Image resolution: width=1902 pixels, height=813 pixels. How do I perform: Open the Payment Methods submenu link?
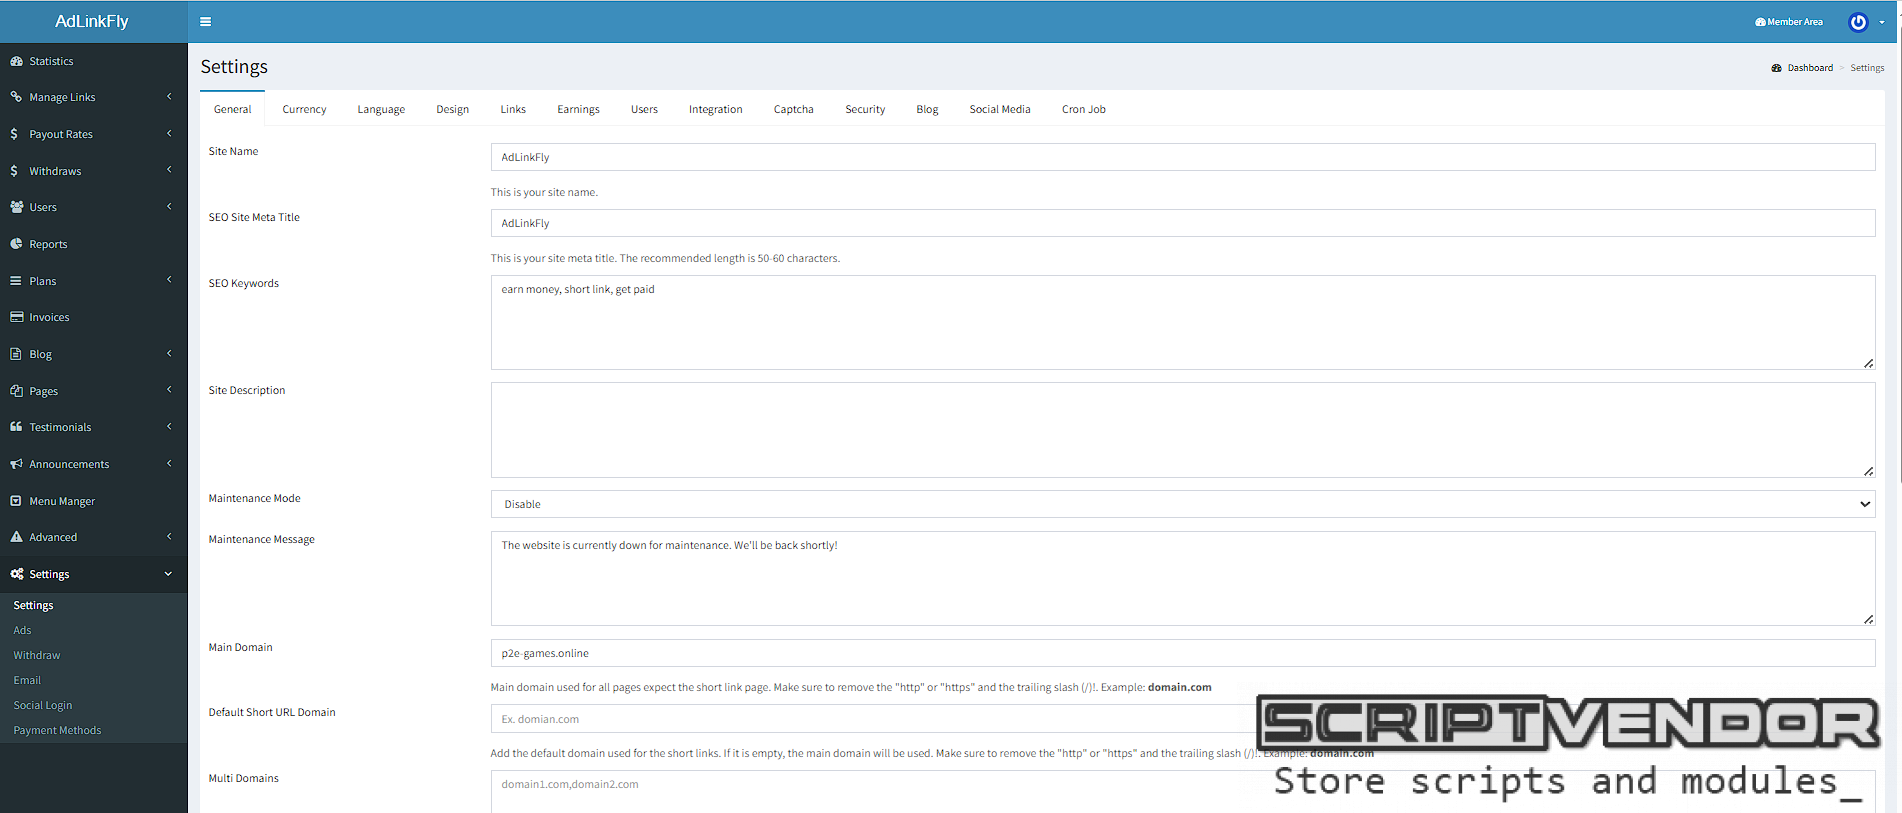pyautogui.click(x=57, y=730)
